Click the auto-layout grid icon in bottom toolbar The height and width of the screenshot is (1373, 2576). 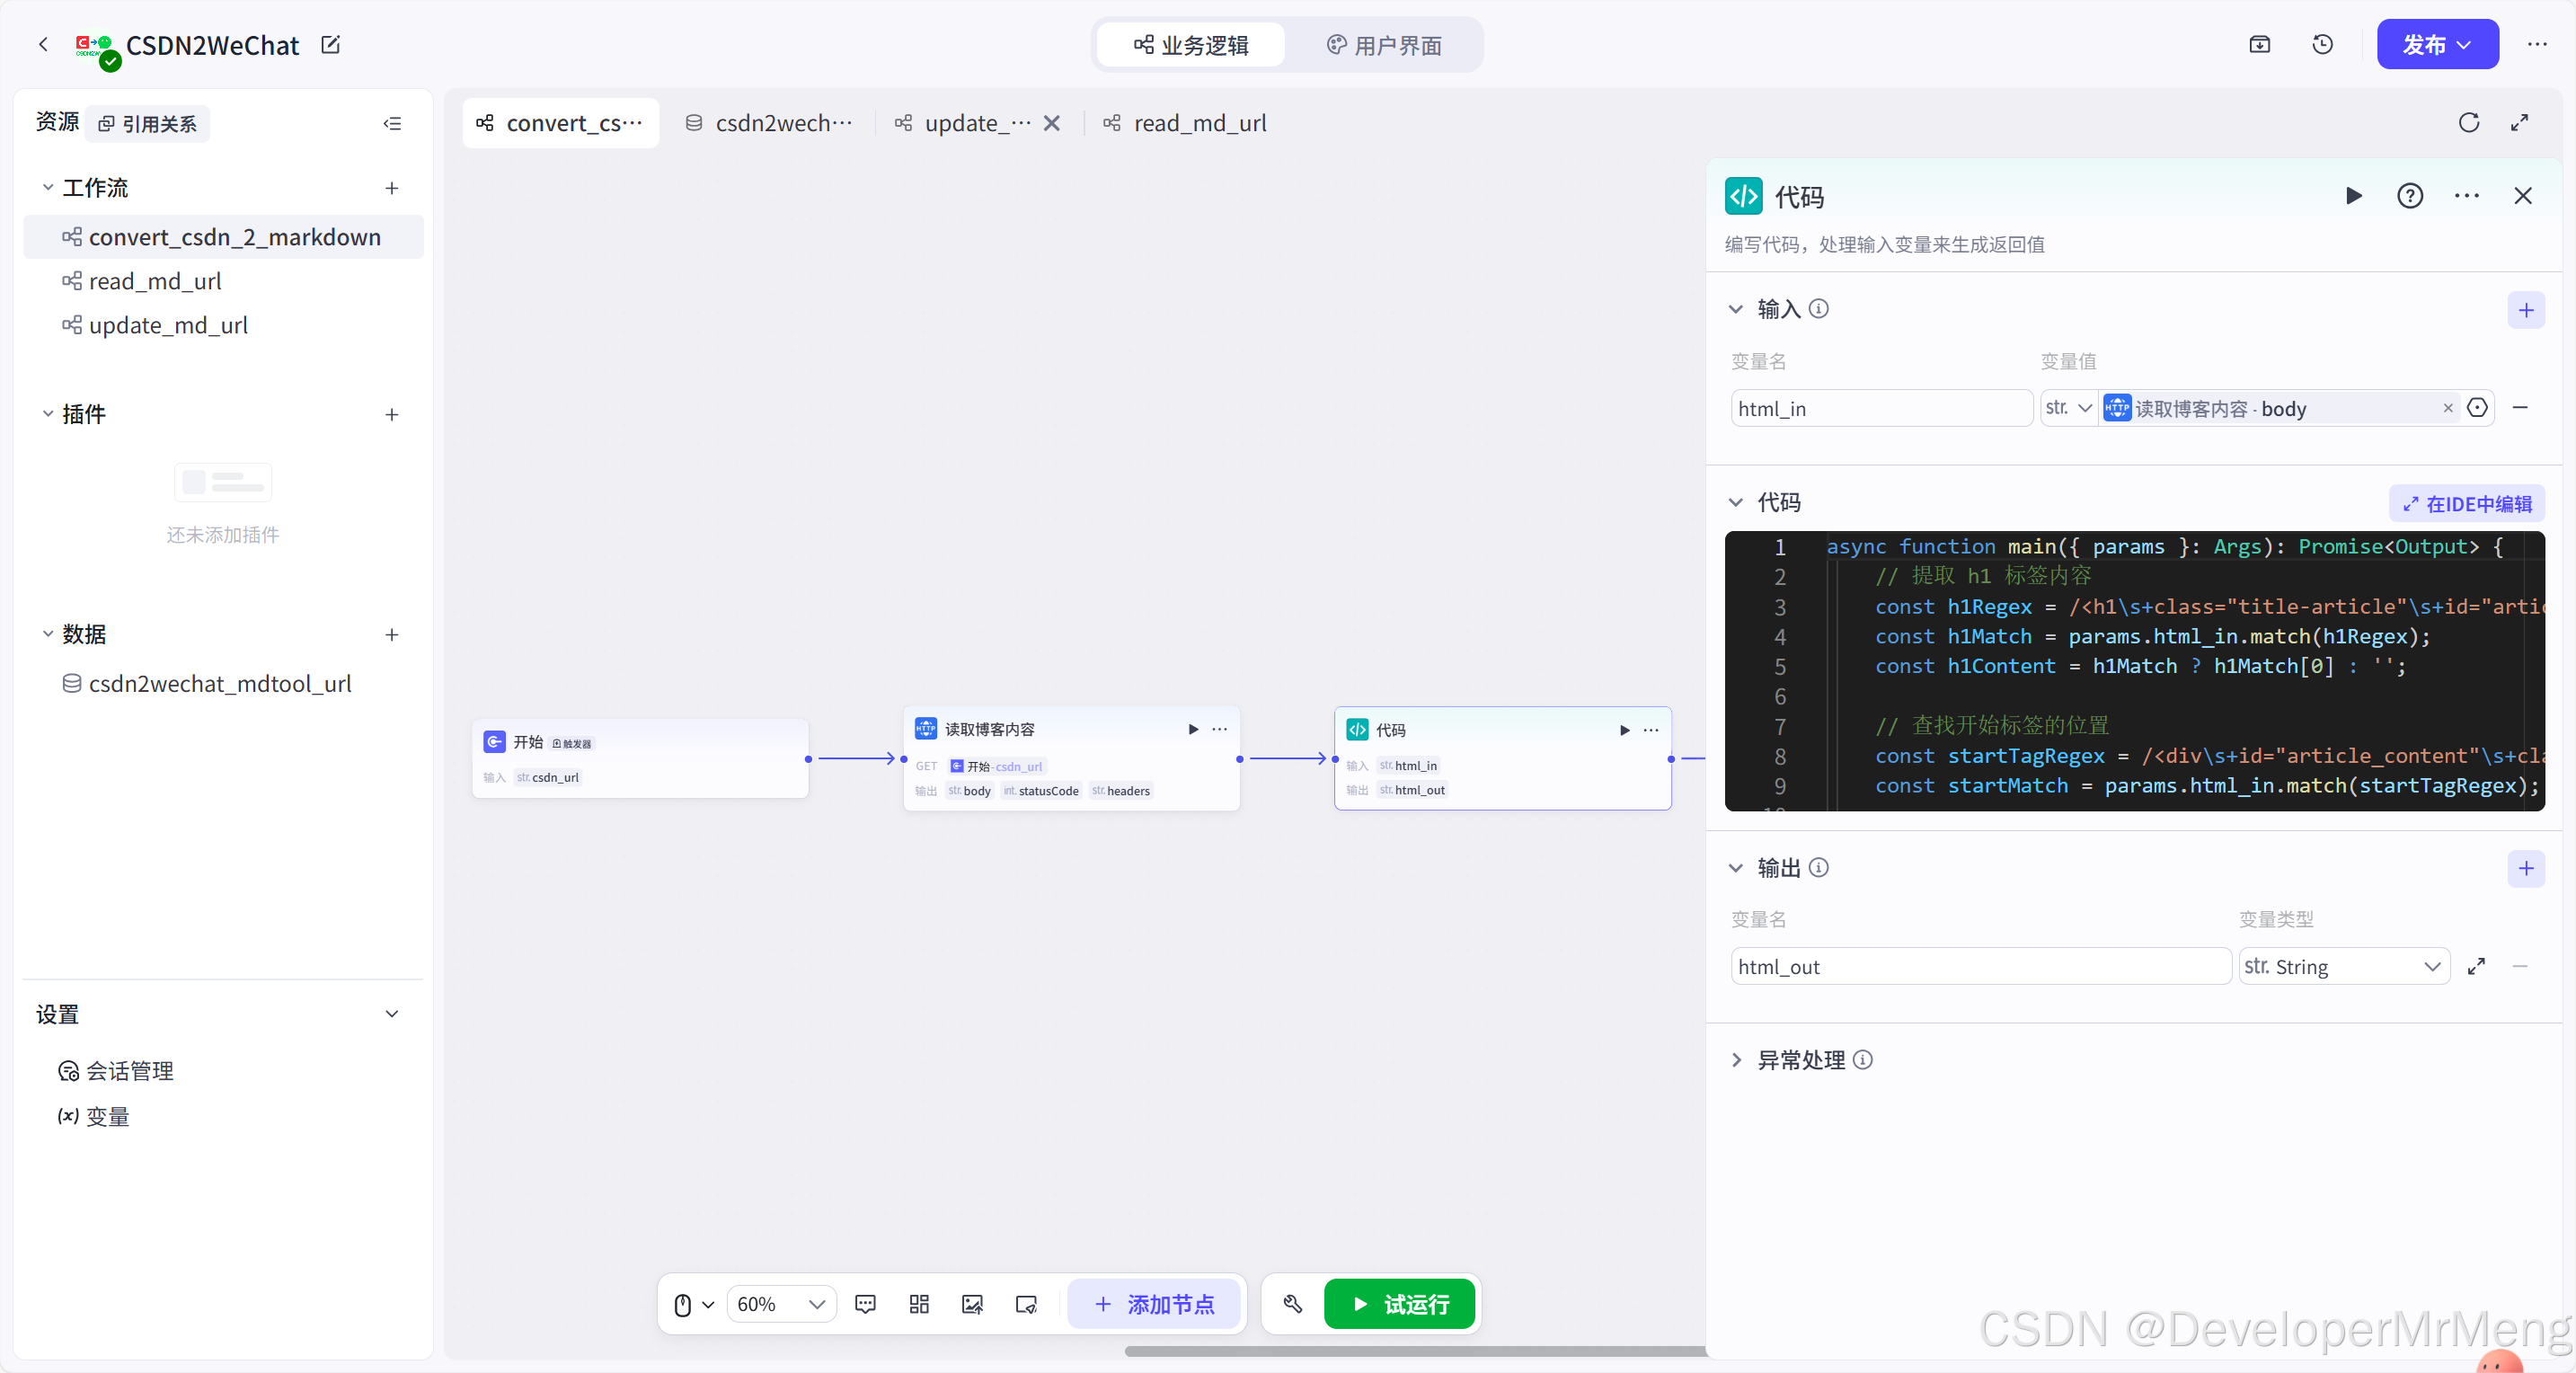(919, 1304)
